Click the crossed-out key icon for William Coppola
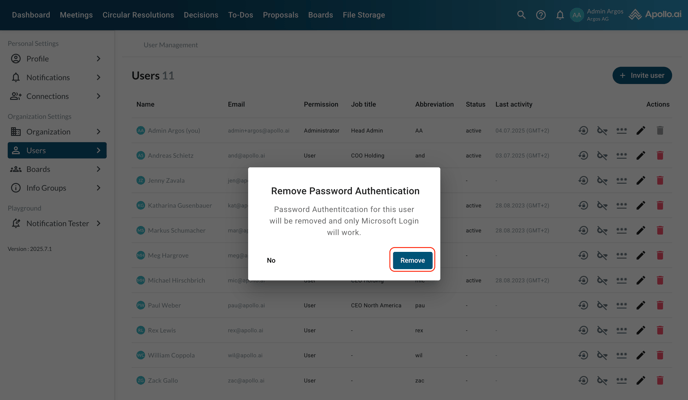The image size is (688, 400). point(602,356)
